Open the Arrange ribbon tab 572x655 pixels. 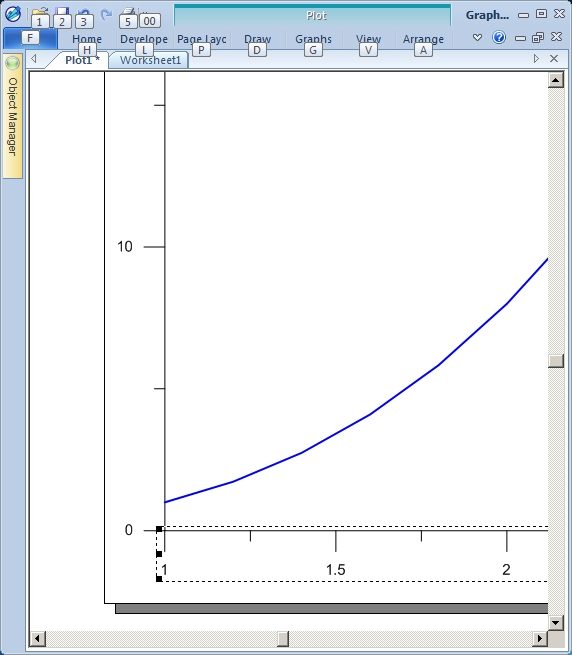(x=423, y=39)
